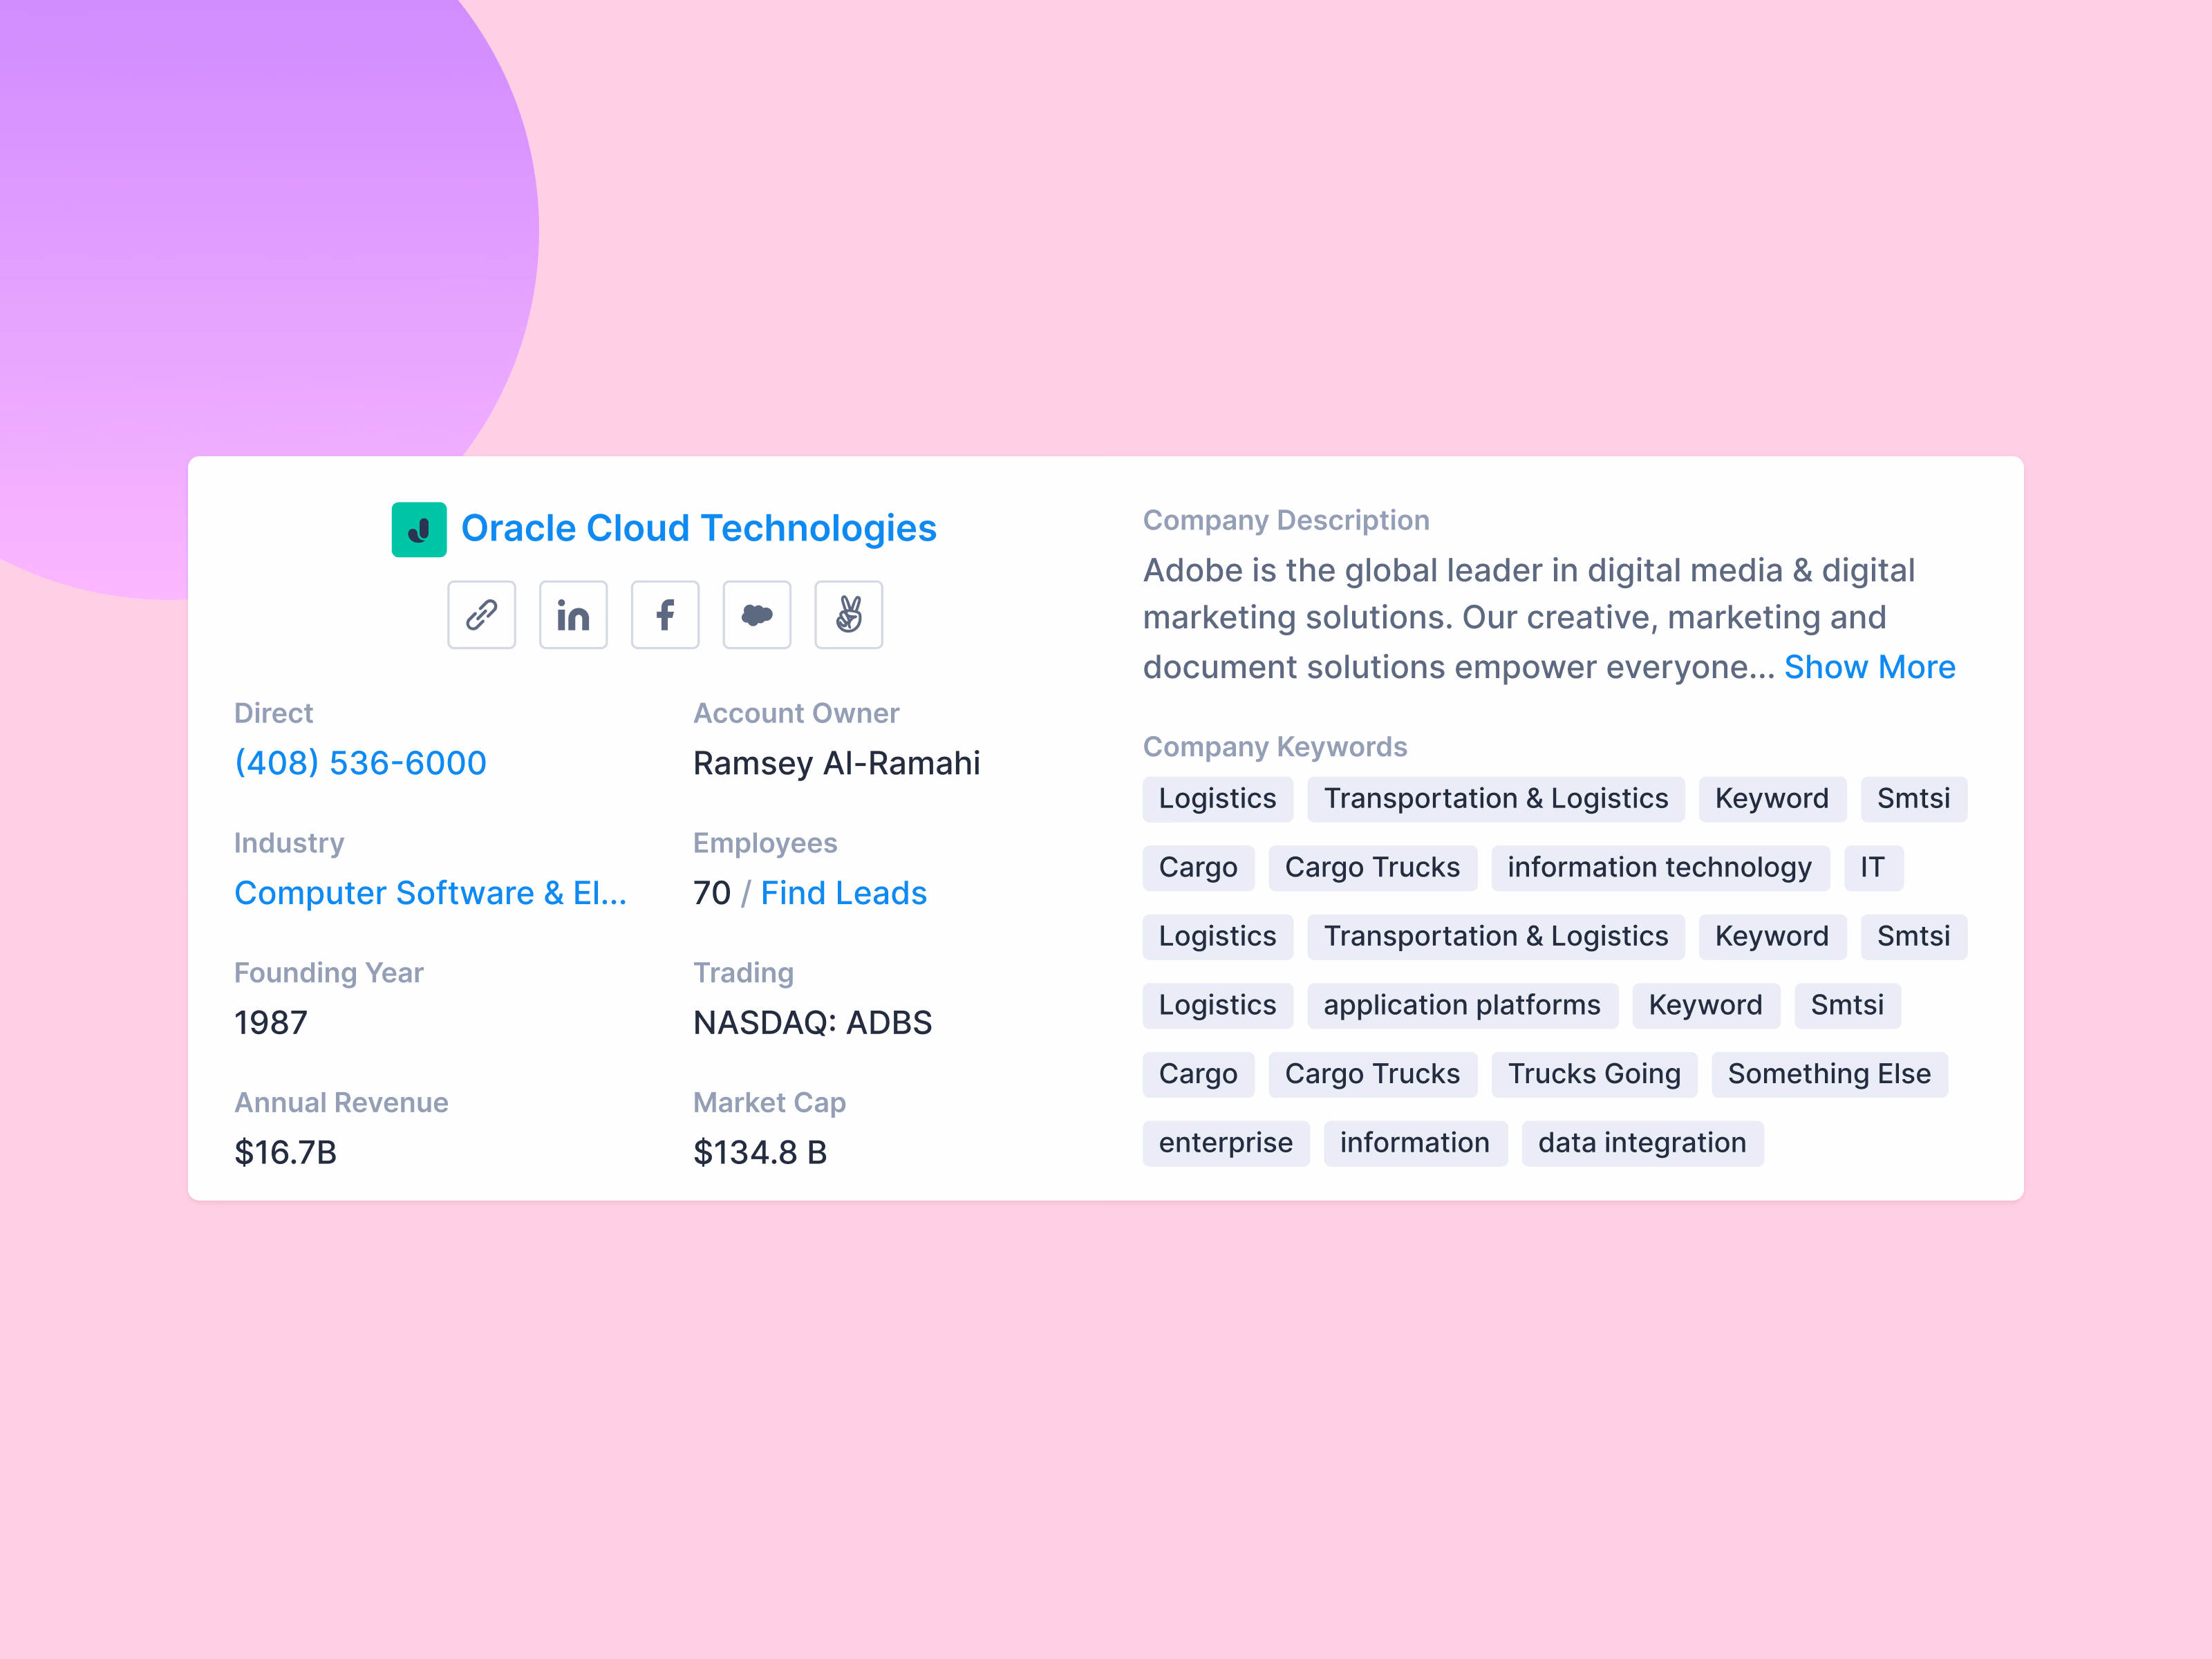Select the information technology keyword tag
The height and width of the screenshot is (1659, 2212).
[1660, 867]
